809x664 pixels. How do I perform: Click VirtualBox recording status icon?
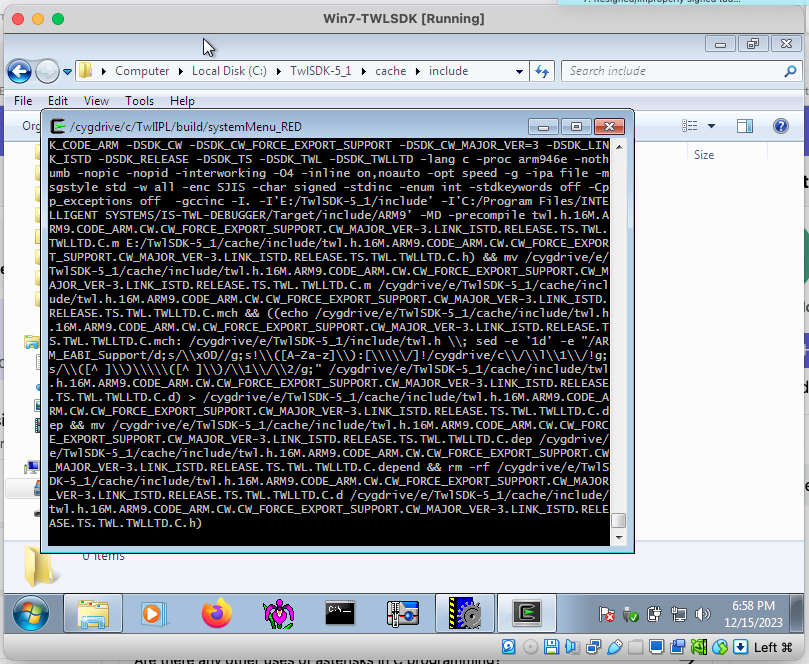click(x=677, y=646)
